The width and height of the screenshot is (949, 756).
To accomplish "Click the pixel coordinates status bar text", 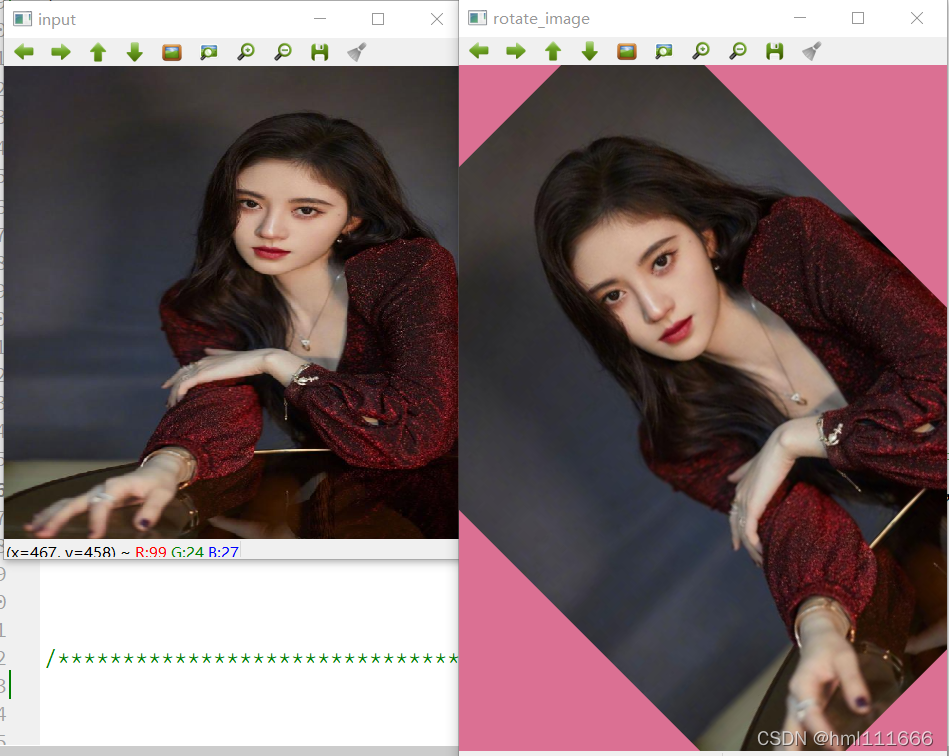I will point(67,552).
